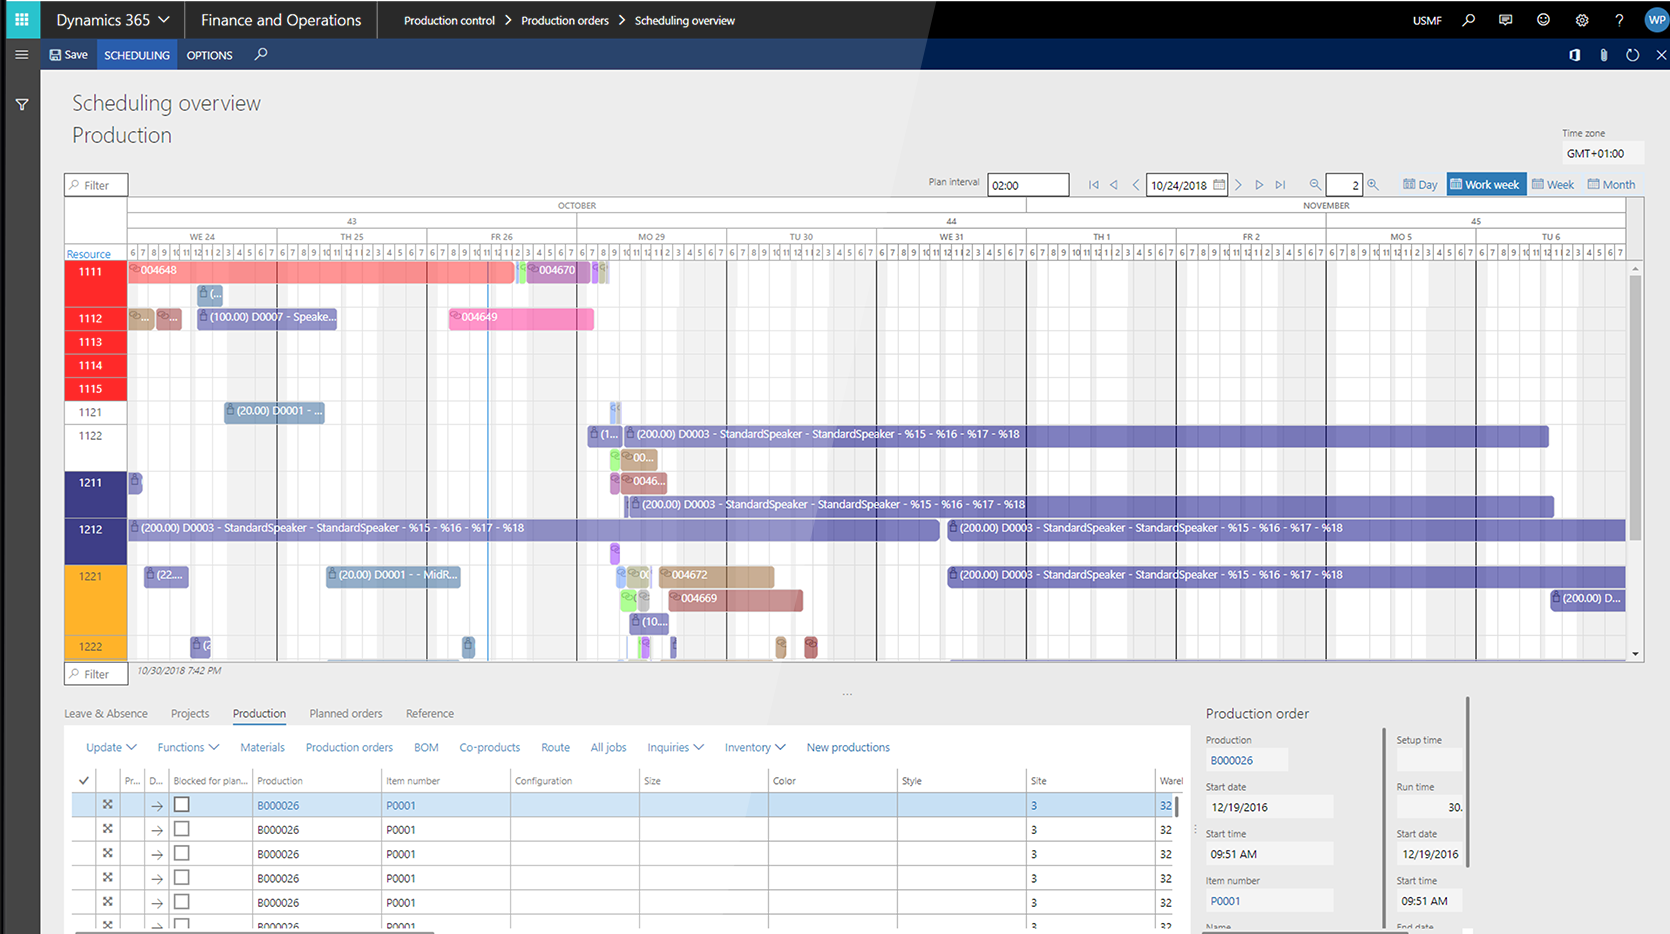The height and width of the screenshot is (934, 1670).
Task: Expand the Inventory dropdown
Action: click(753, 747)
